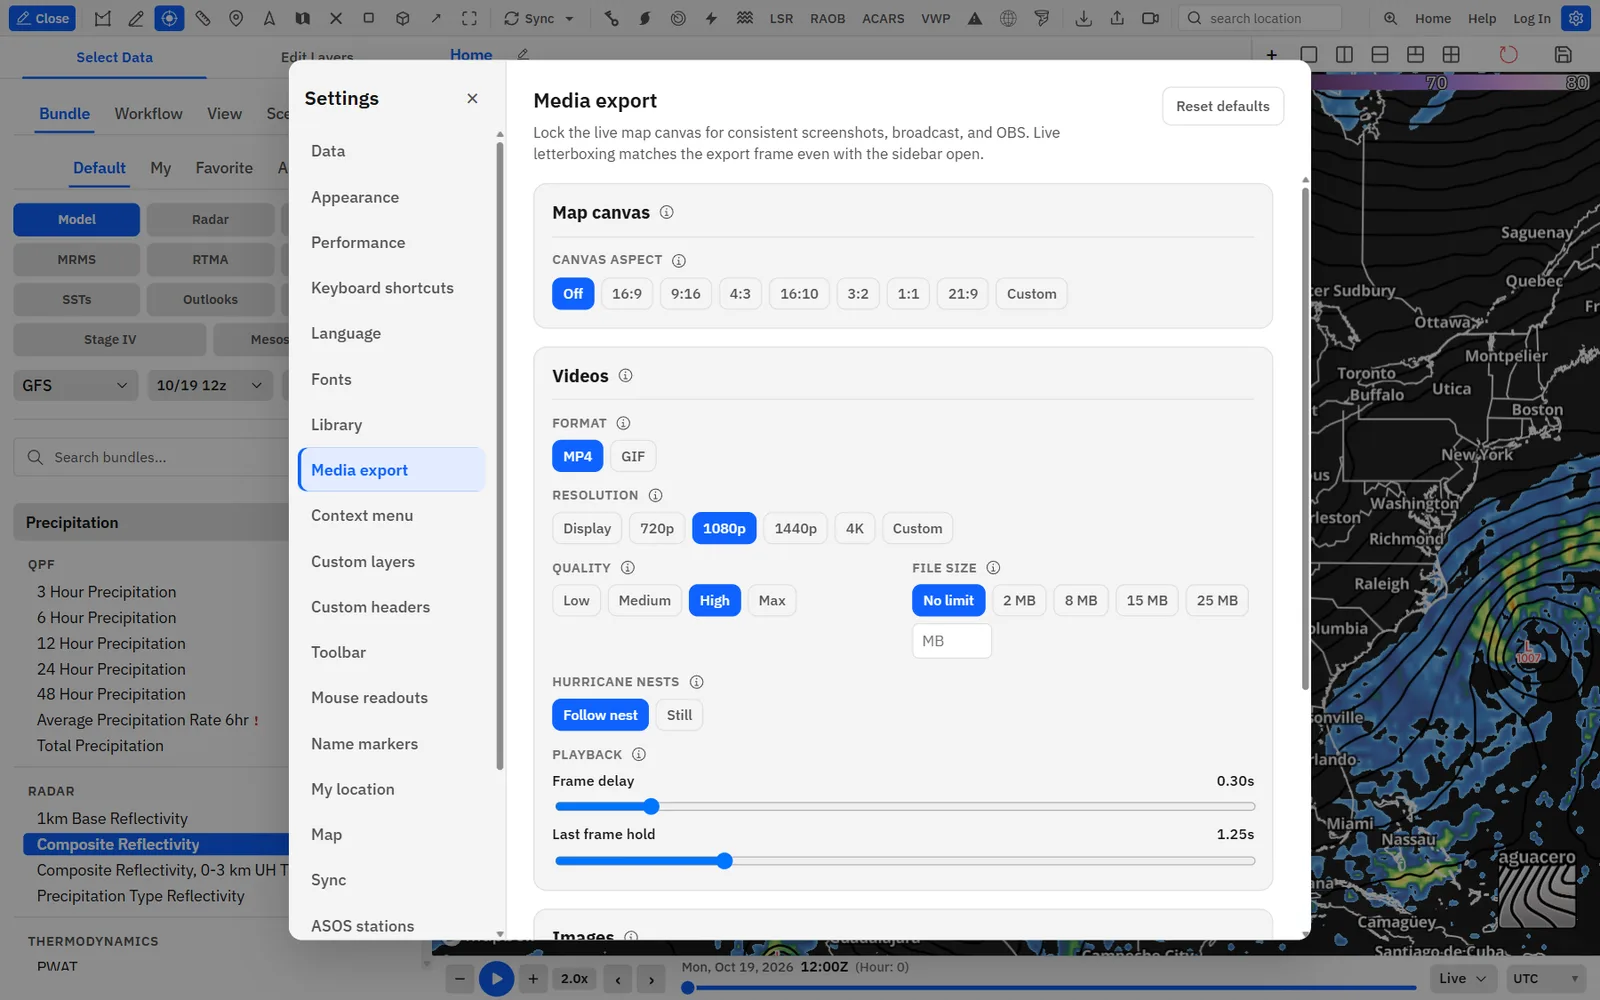
Task: Click the Log In link
Action: click(x=1531, y=18)
